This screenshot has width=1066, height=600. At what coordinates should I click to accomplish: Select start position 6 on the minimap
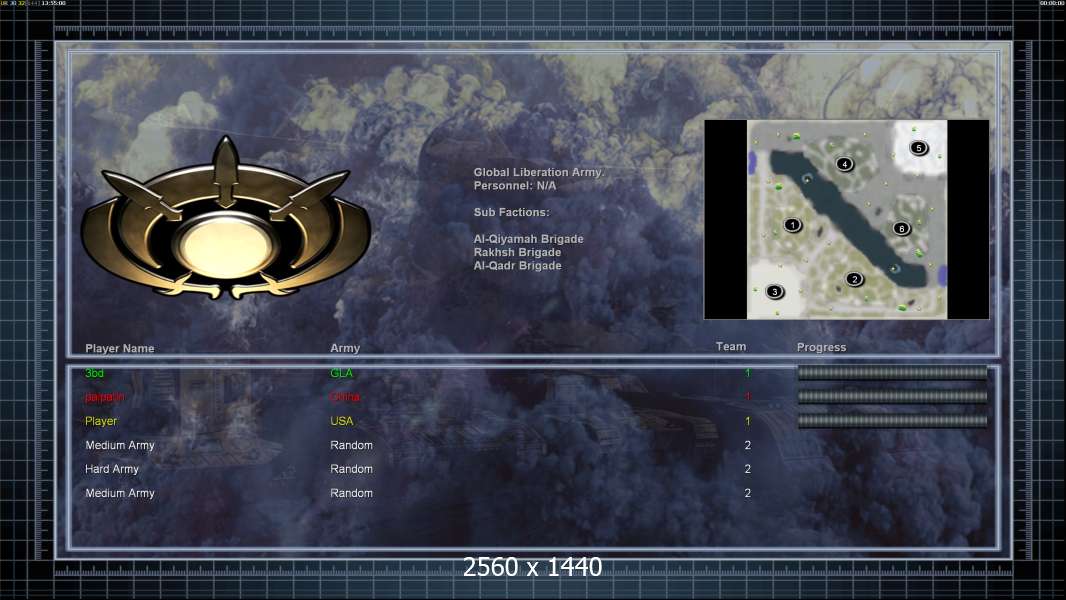coord(901,228)
